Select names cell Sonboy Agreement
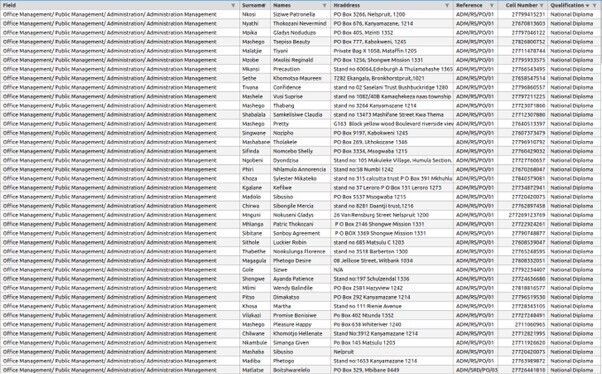Image resolution: width=602 pixels, height=374 pixels. click(301, 233)
